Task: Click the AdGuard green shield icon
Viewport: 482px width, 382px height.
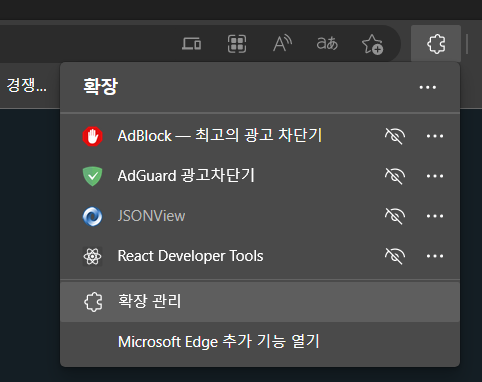Action: click(92, 176)
